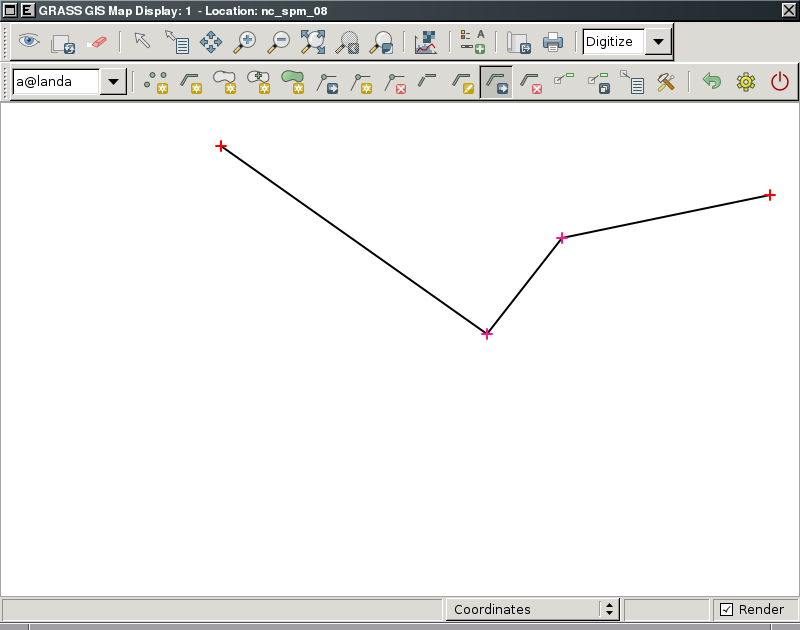Open the Analyze map tool icon

(x=426, y=42)
